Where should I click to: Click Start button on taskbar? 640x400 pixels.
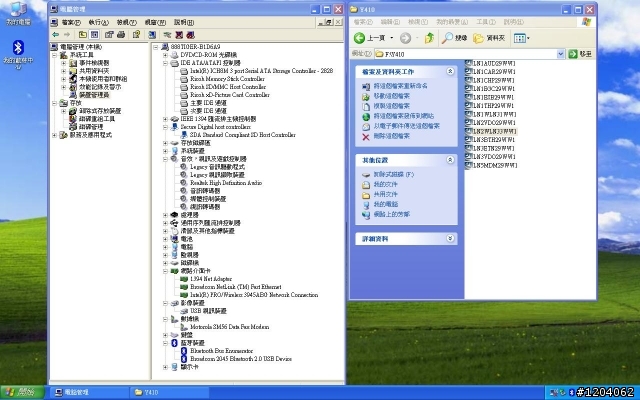pos(22,392)
